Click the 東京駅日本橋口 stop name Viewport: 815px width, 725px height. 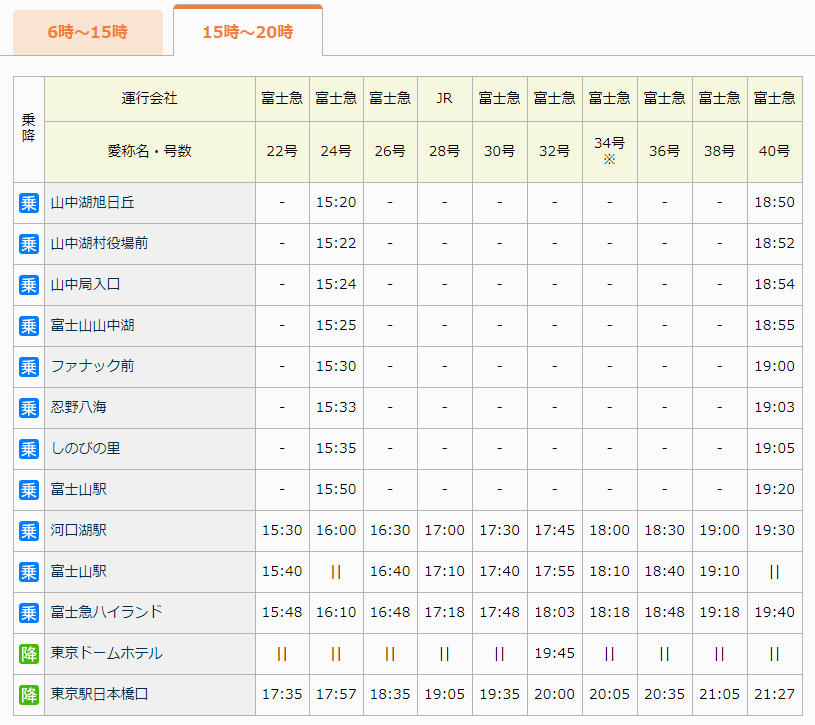(x=99, y=695)
